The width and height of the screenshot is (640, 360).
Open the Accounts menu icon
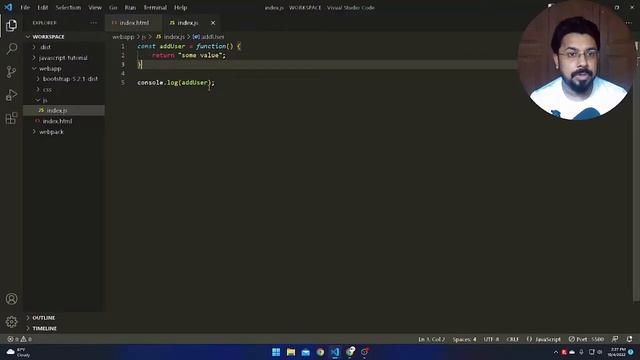[x=11, y=299]
